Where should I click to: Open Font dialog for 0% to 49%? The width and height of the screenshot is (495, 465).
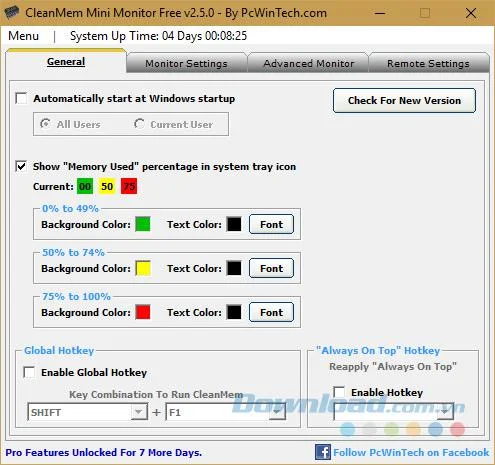point(271,224)
